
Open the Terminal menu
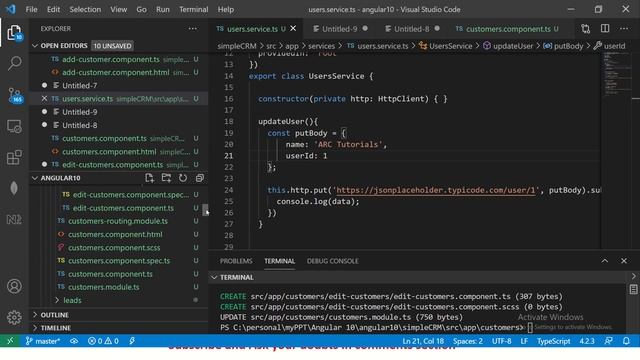[x=193, y=9]
